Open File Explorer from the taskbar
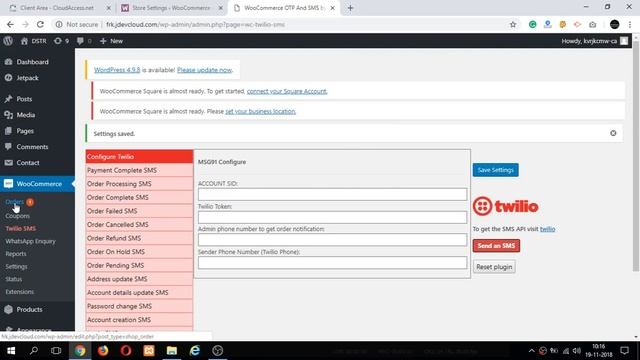Viewport: 640px width, 360px height. click(172, 351)
